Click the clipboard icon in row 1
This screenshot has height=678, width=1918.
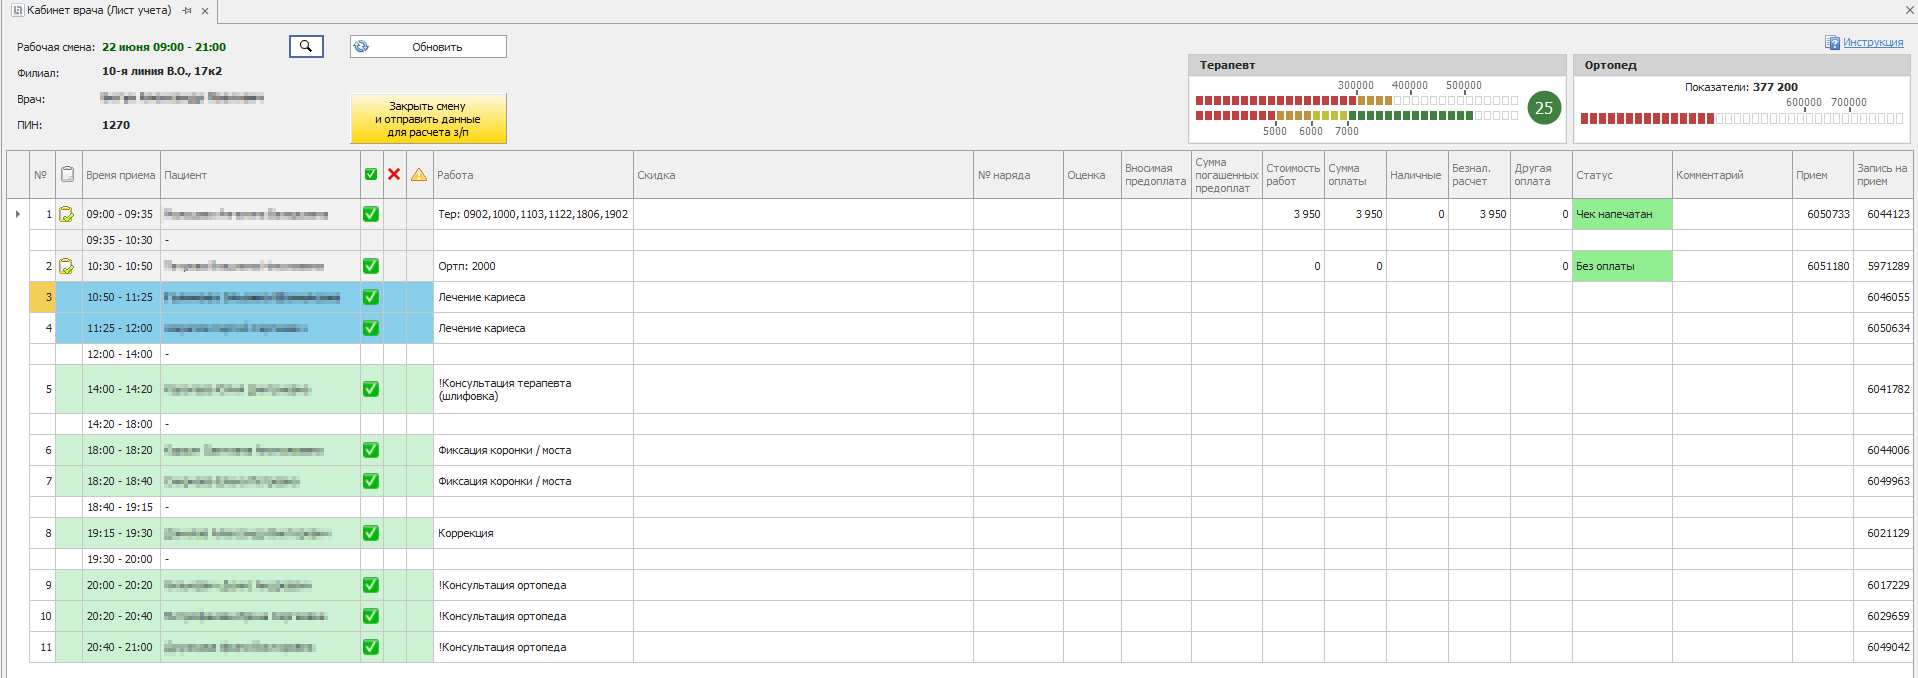click(66, 214)
